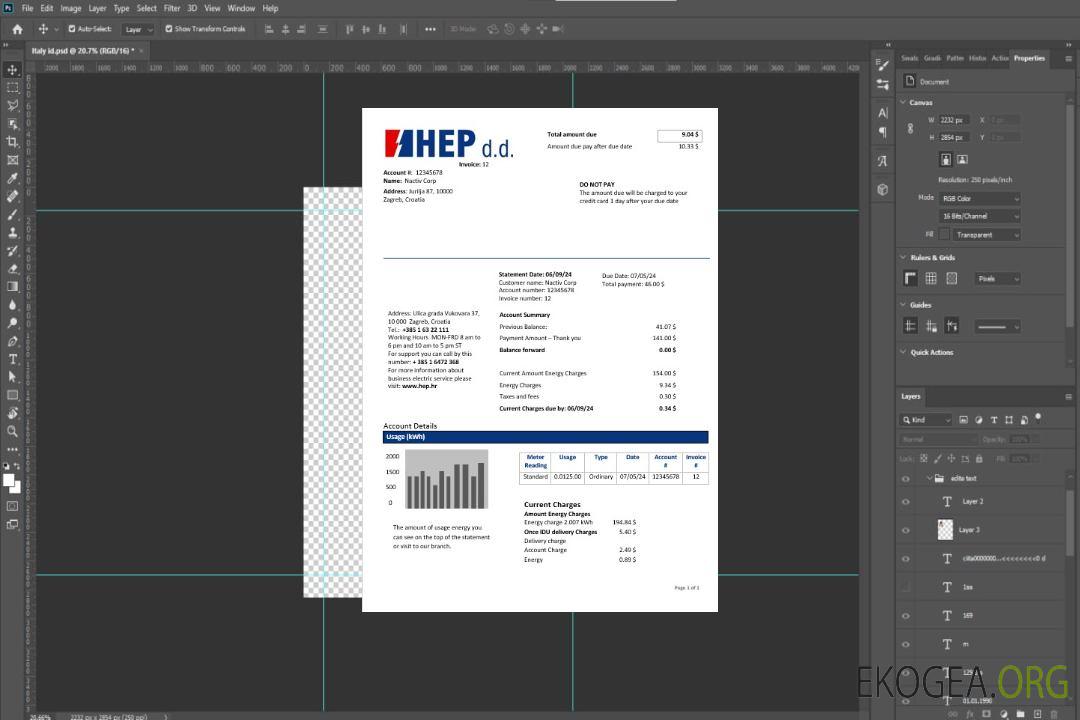Select the Zoom tool
Image resolution: width=1080 pixels, height=720 pixels.
pos(12,431)
